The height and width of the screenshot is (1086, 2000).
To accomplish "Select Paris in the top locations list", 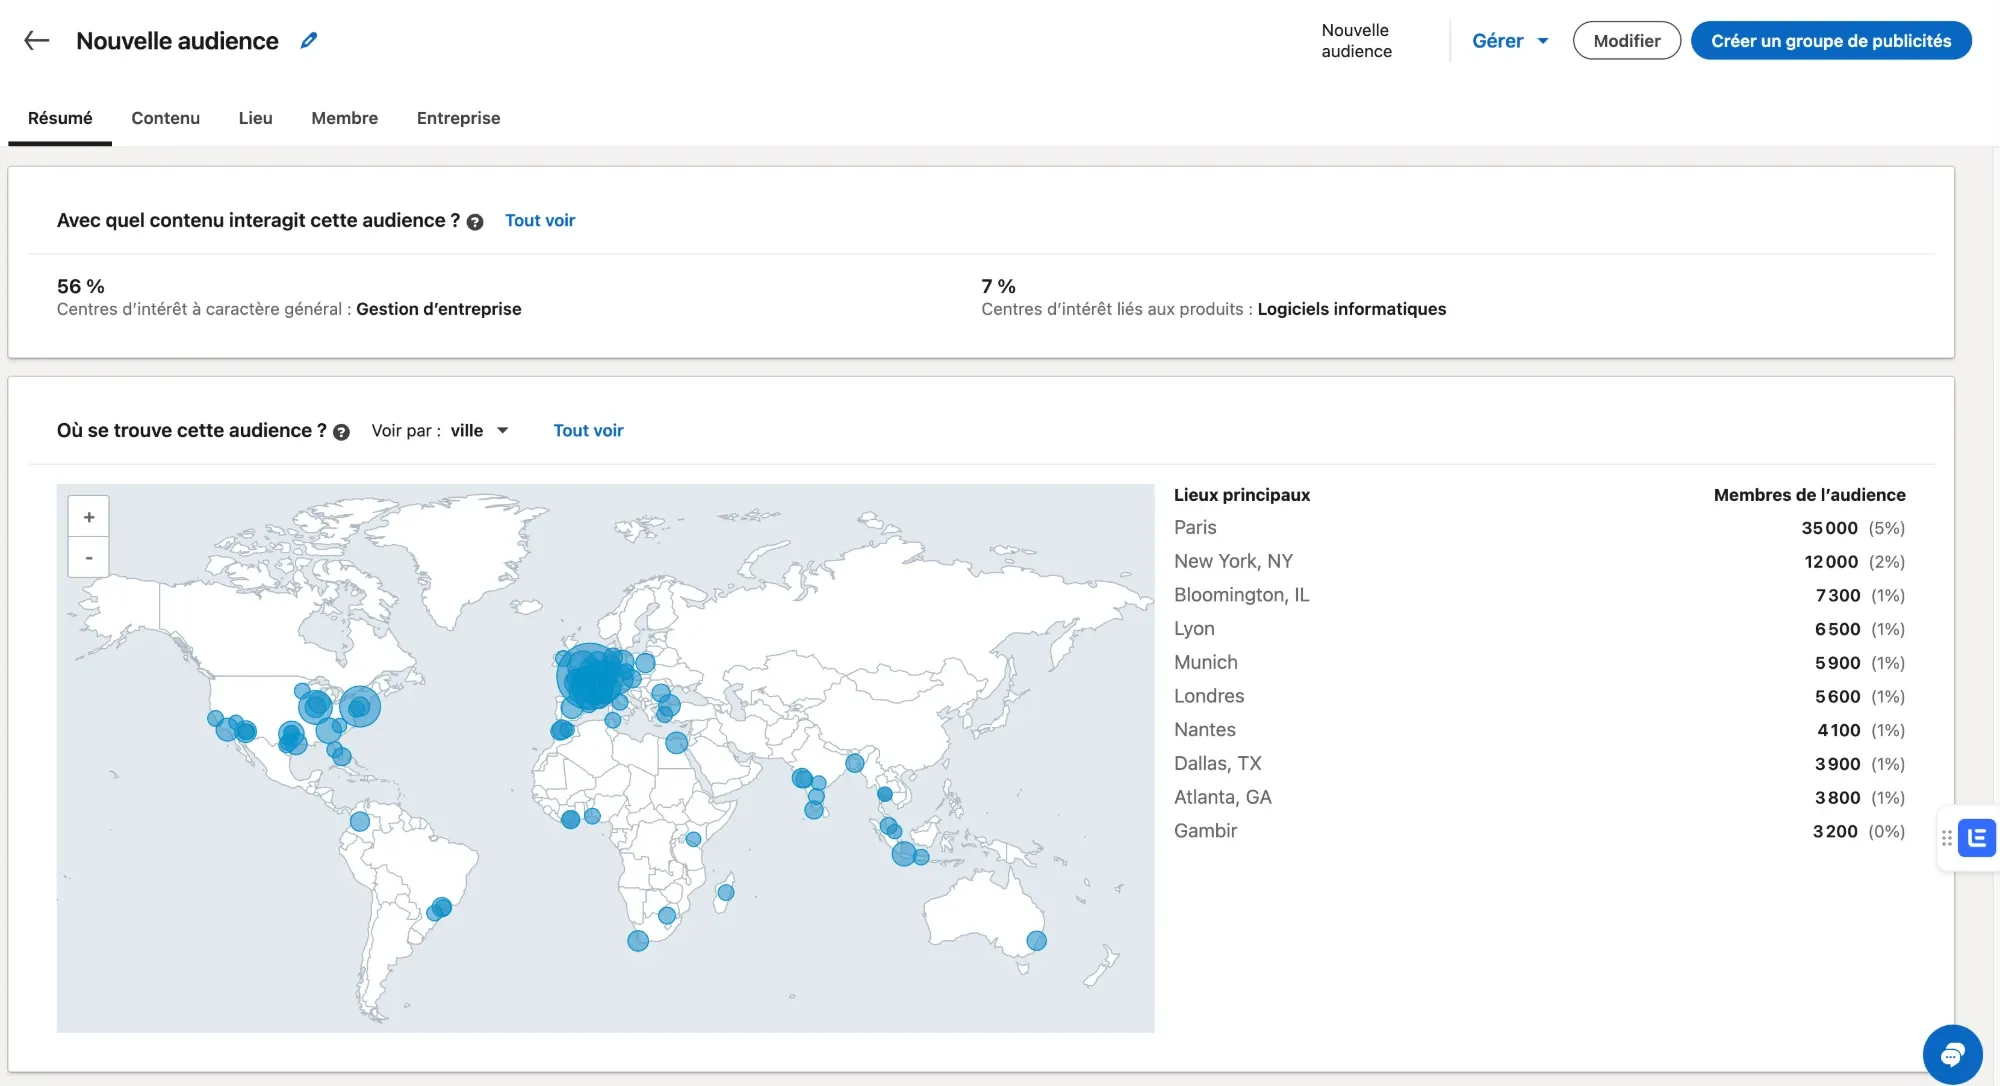I will click(1539, 528).
